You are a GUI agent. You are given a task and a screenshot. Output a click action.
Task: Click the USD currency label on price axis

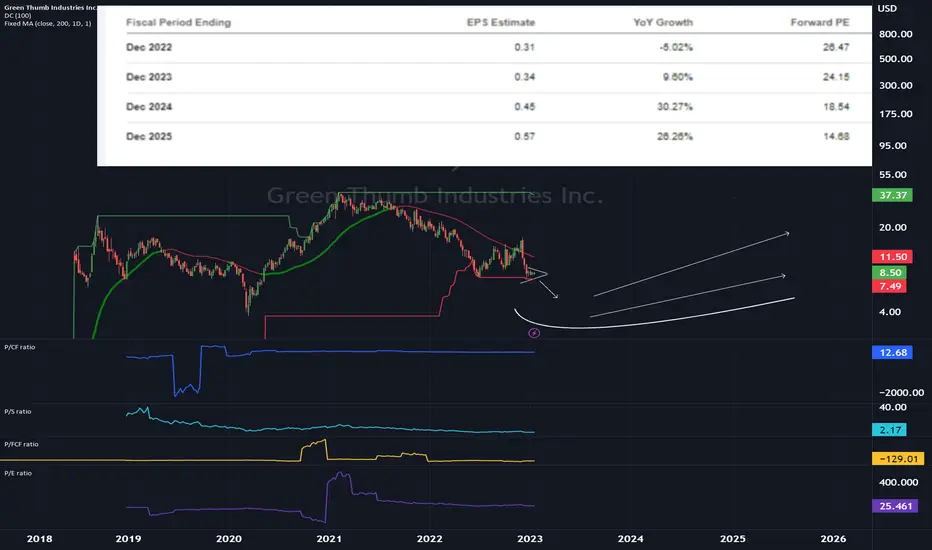887,8
